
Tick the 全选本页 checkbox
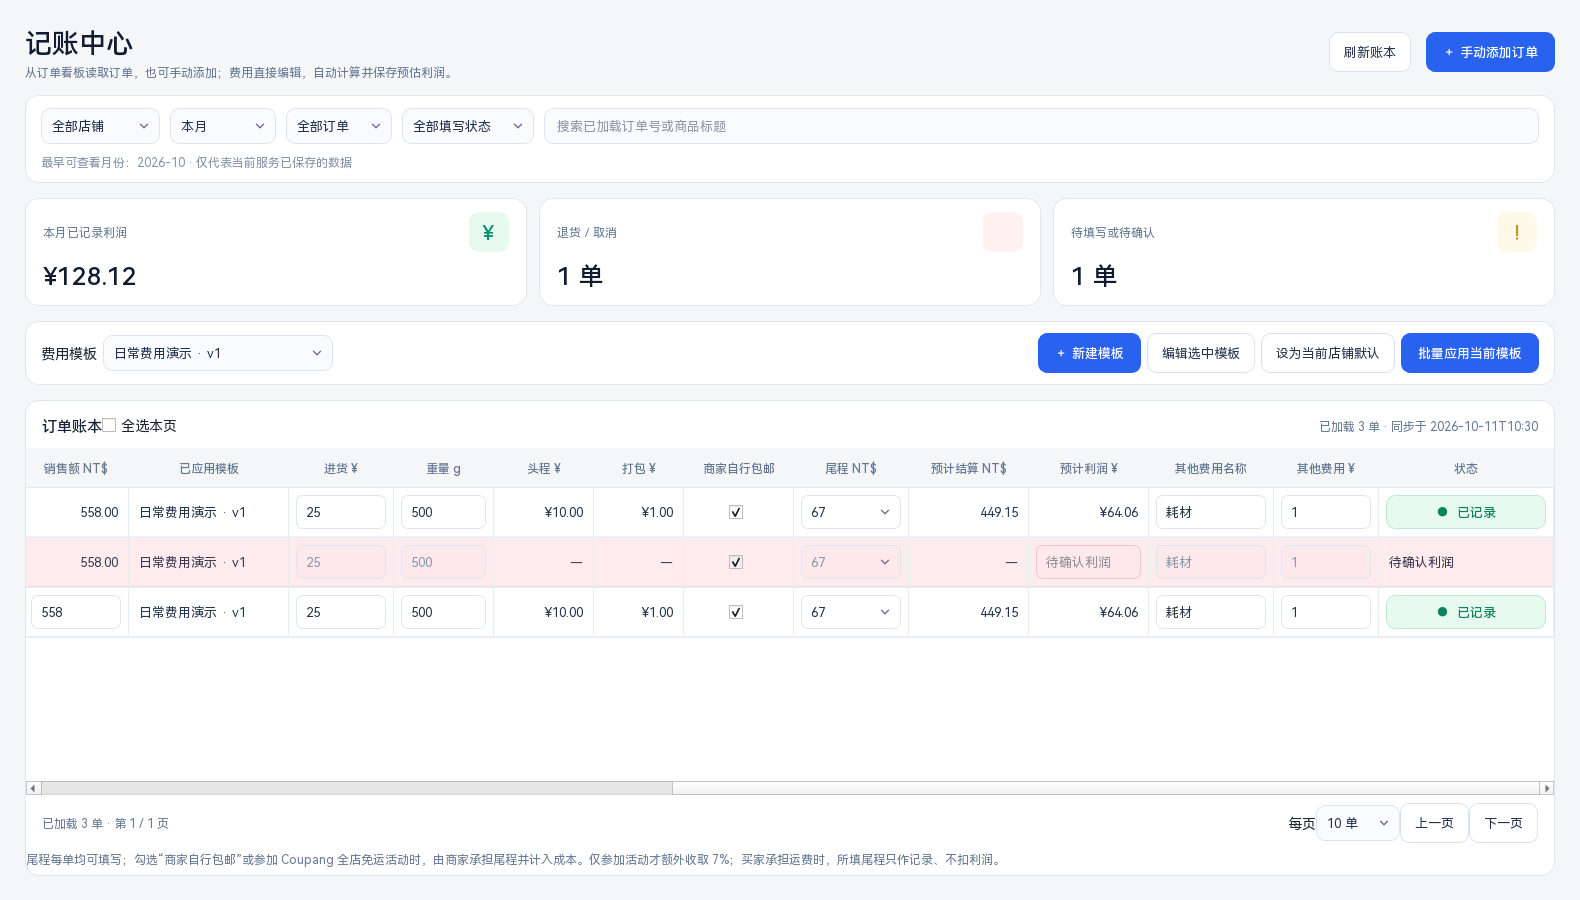click(109, 425)
